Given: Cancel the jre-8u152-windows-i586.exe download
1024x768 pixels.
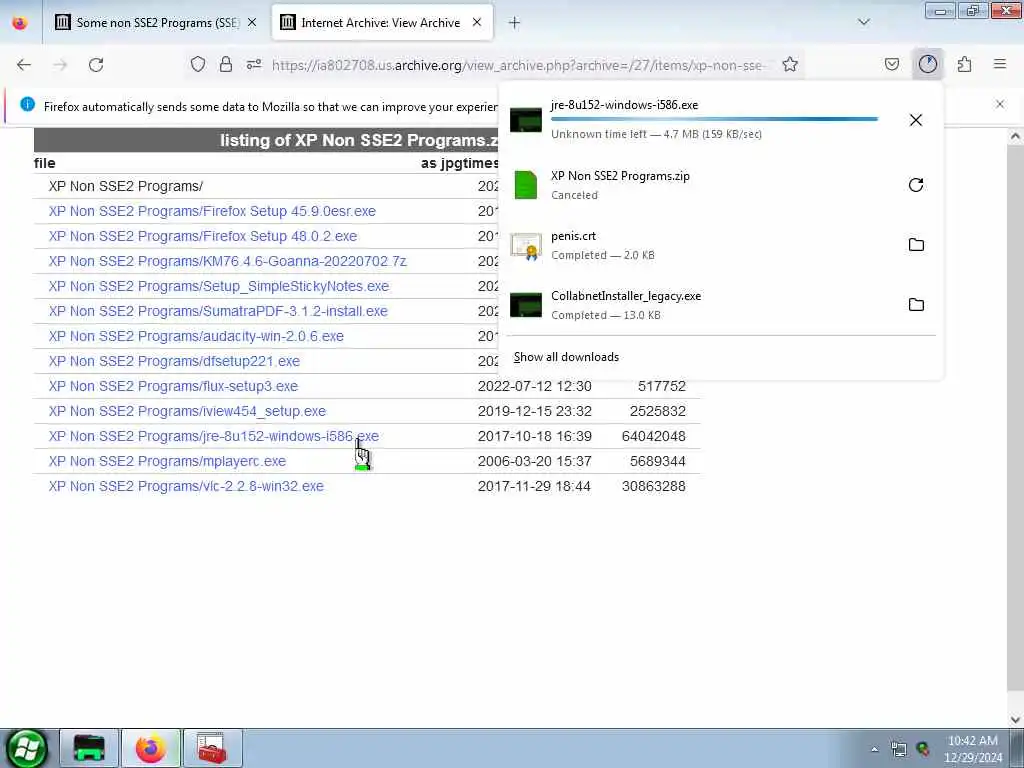Looking at the screenshot, I should point(916,120).
